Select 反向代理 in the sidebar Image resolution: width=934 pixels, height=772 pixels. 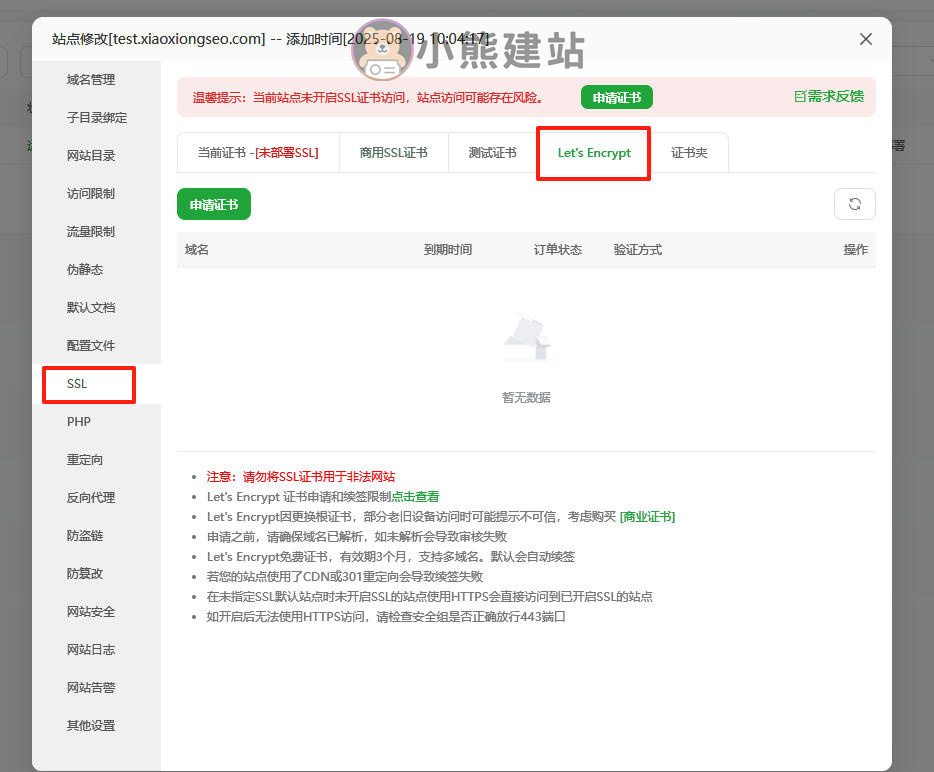coord(91,498)
